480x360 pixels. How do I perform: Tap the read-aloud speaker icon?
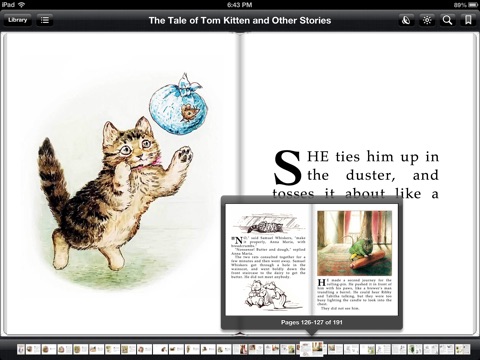click(406, 20)
